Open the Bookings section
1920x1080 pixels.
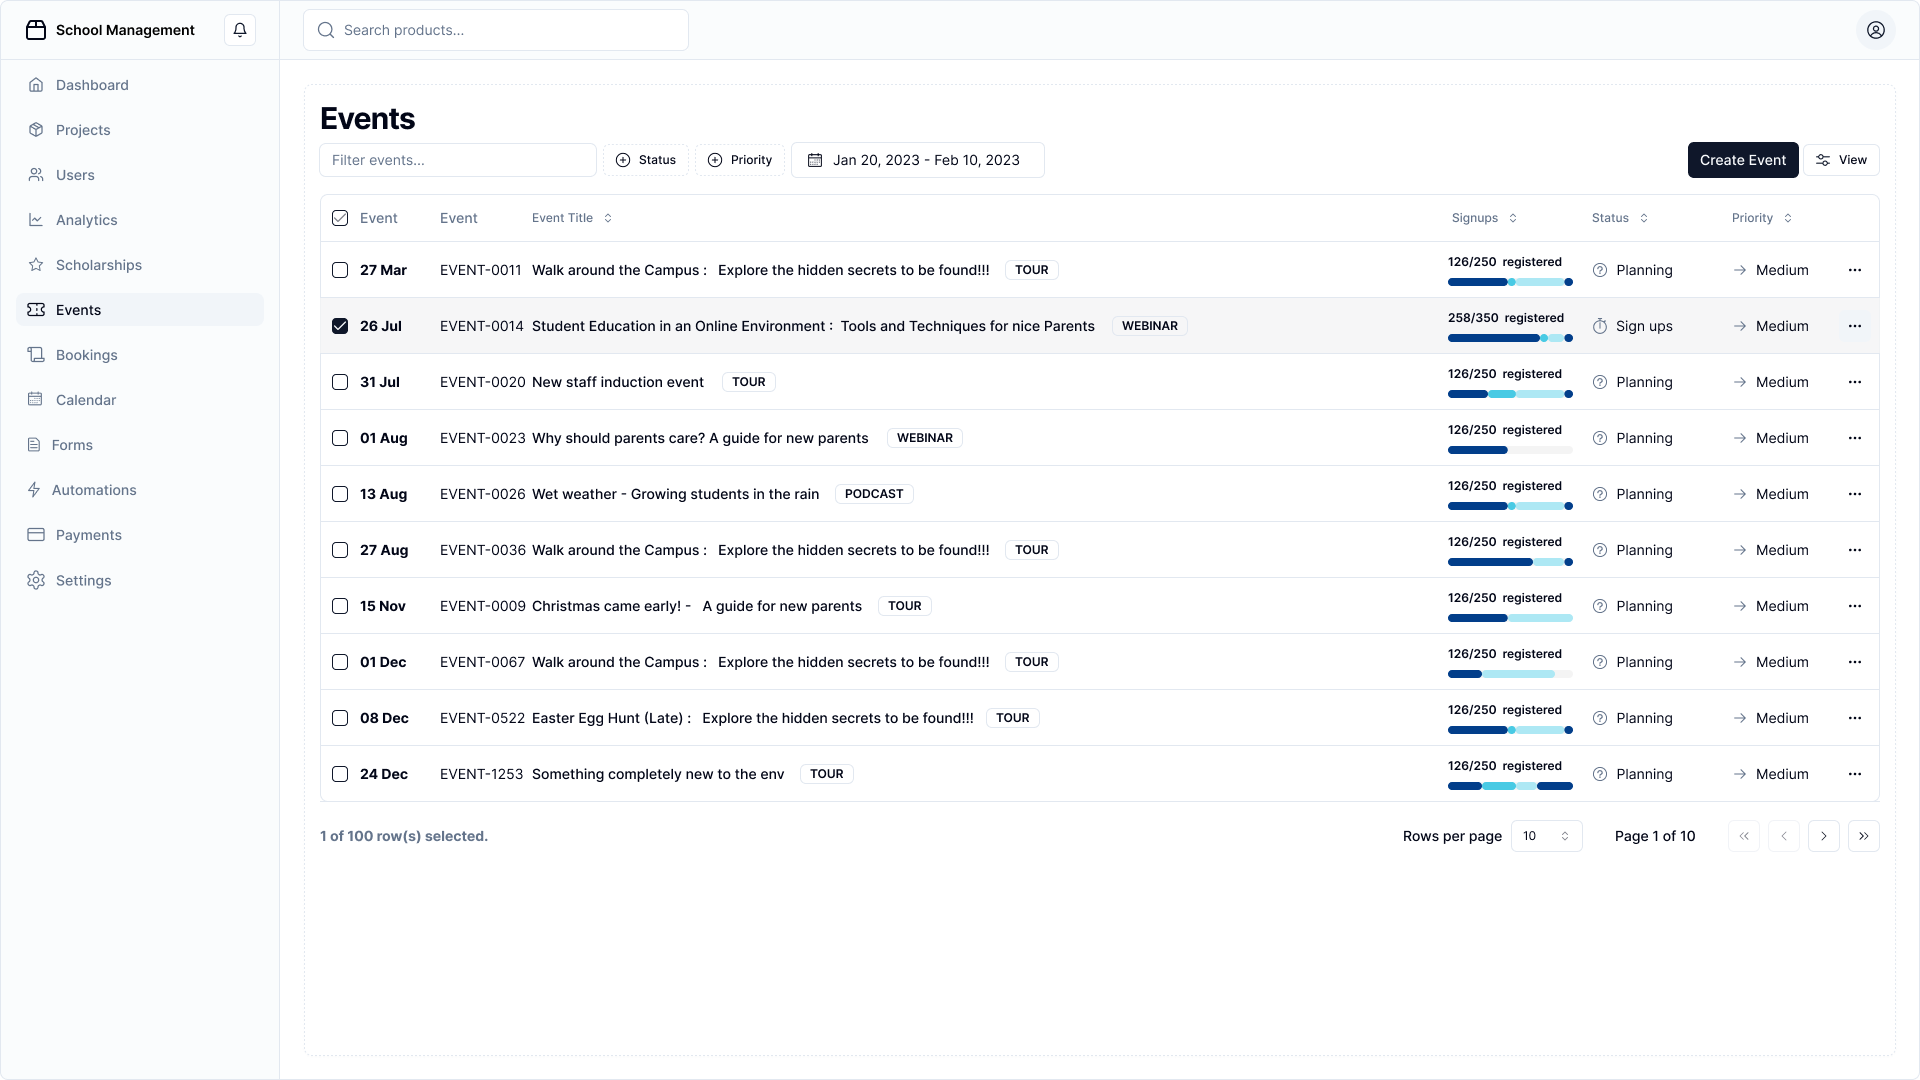coord(86,354)
